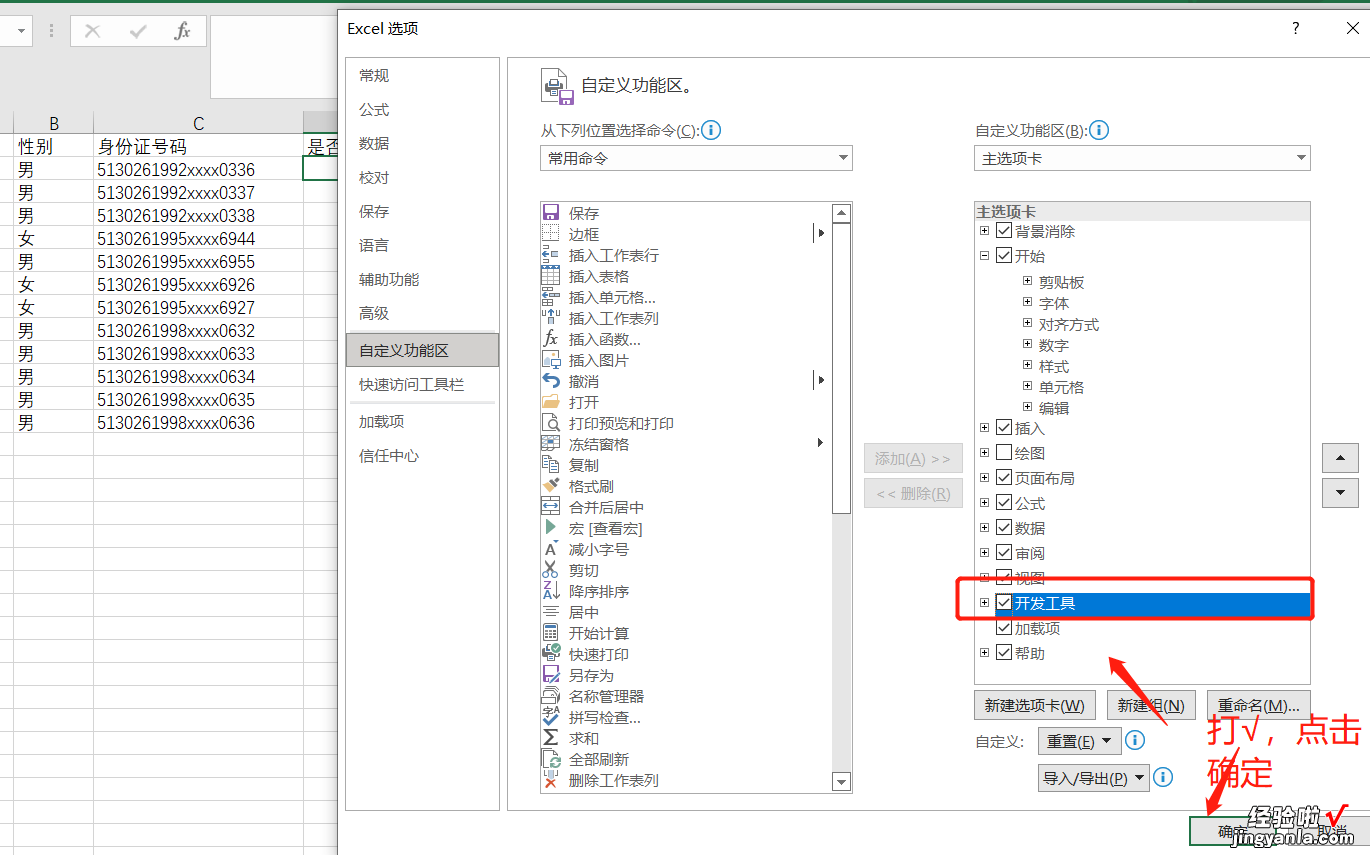The width and height of the screenshot is (1370, 855).
Task: Expand the 对齐方式 group node
Action: pyautogui.click(x=1027, y=324)
